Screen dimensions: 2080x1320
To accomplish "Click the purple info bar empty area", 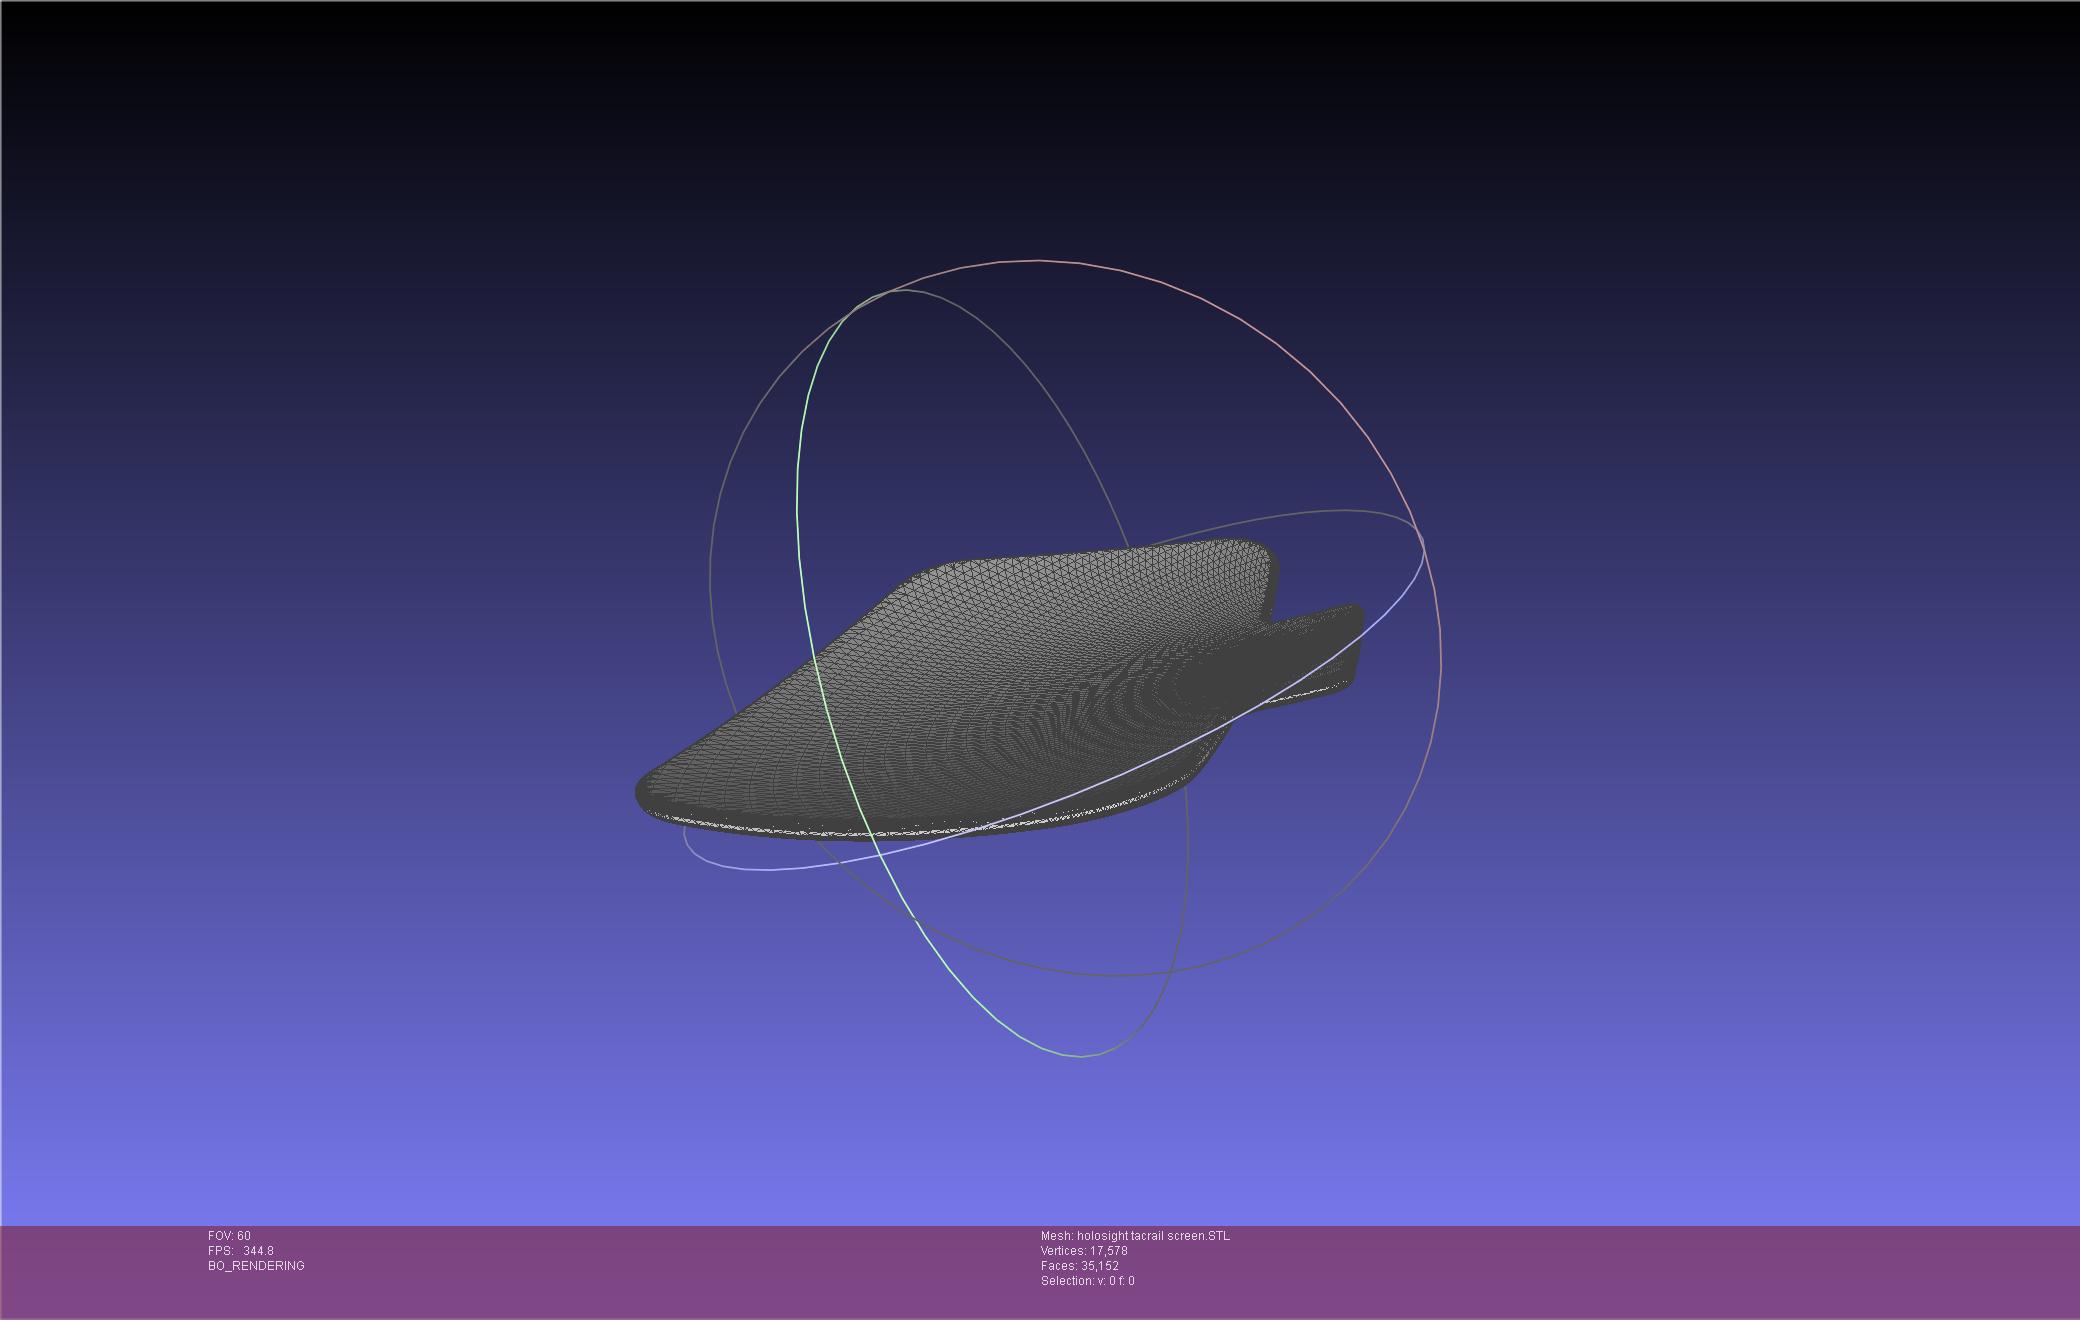I will coord(1600,1270).
